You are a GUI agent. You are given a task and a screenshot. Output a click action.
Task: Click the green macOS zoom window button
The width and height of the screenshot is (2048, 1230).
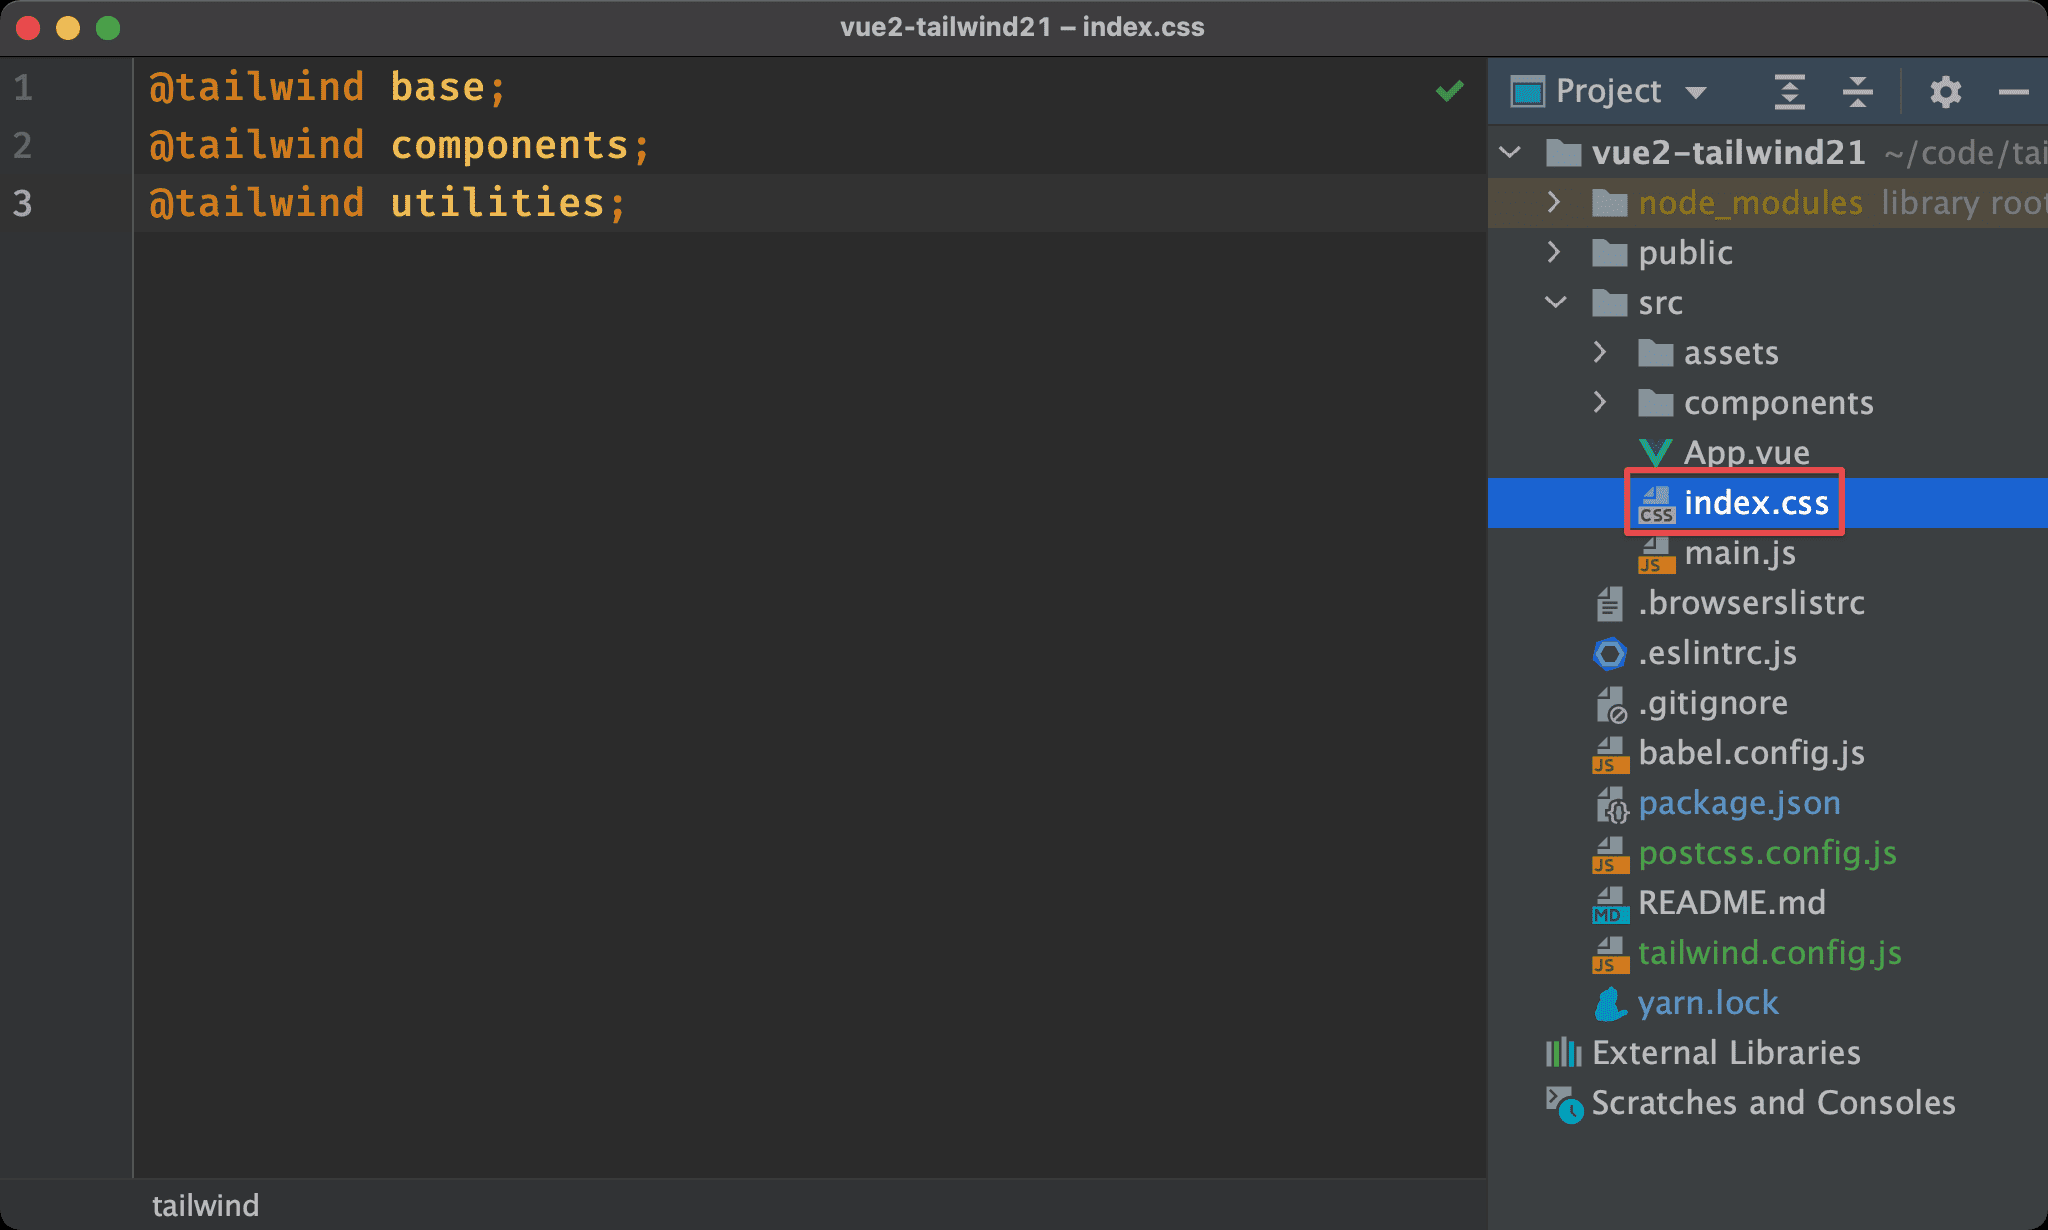pos(108,28)
